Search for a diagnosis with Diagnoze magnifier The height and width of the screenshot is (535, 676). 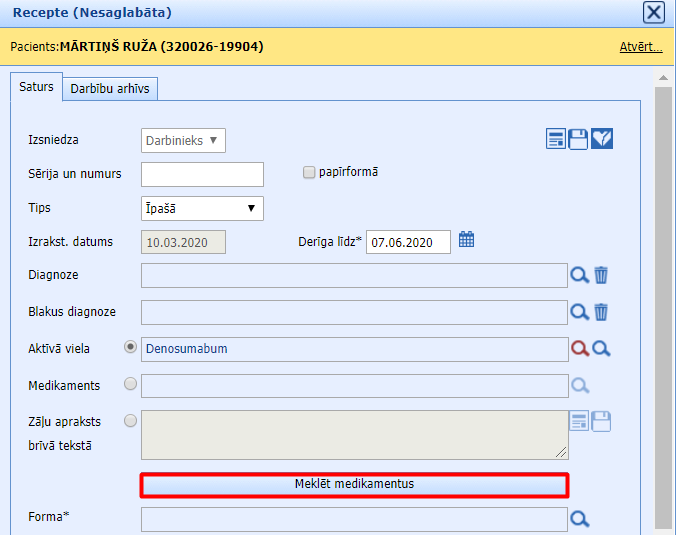click(x=579, y=275)
